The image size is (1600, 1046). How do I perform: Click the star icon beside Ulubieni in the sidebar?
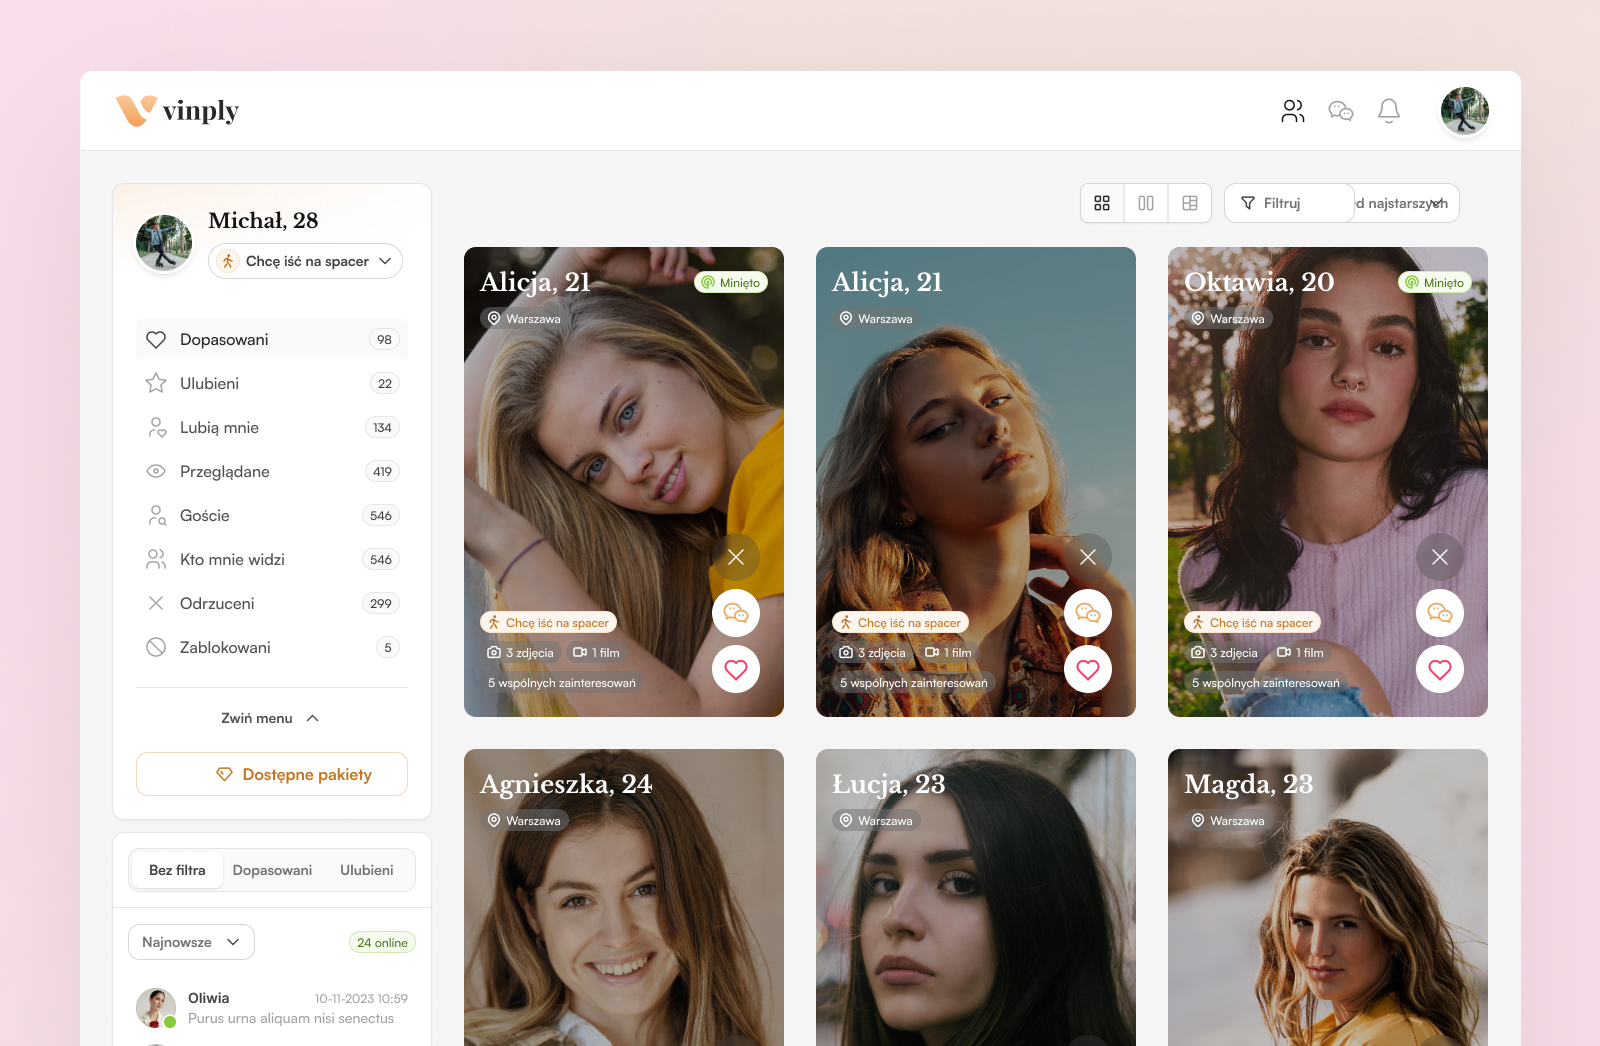point(156,383)
